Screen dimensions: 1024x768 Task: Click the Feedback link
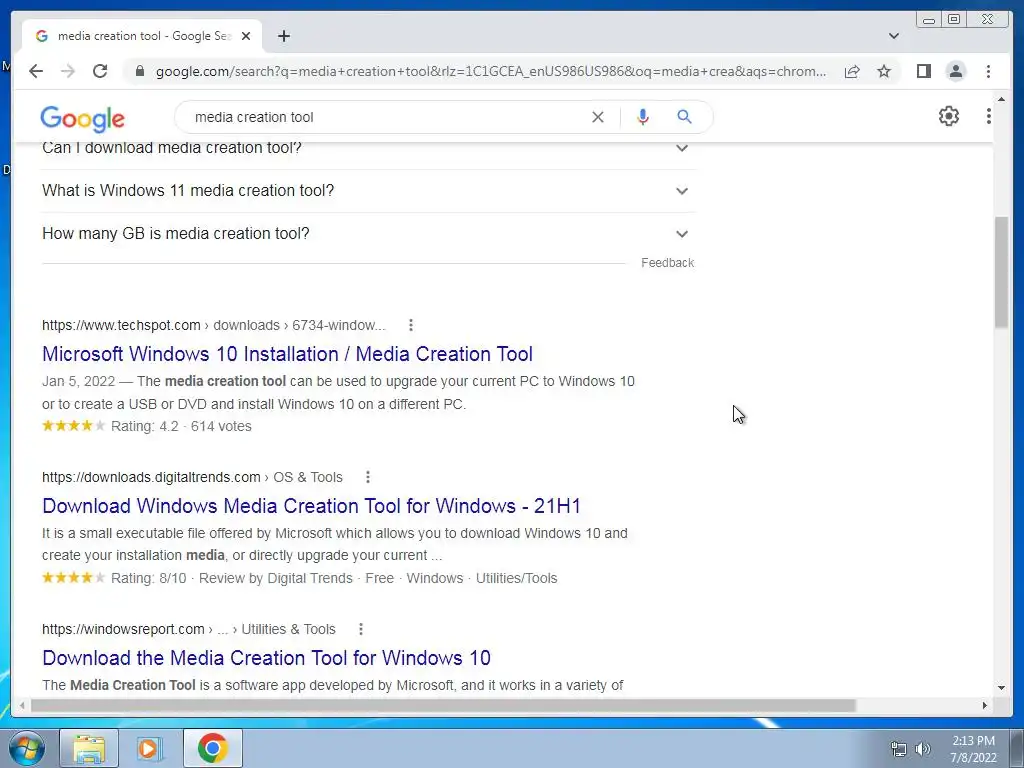point(667,263)
